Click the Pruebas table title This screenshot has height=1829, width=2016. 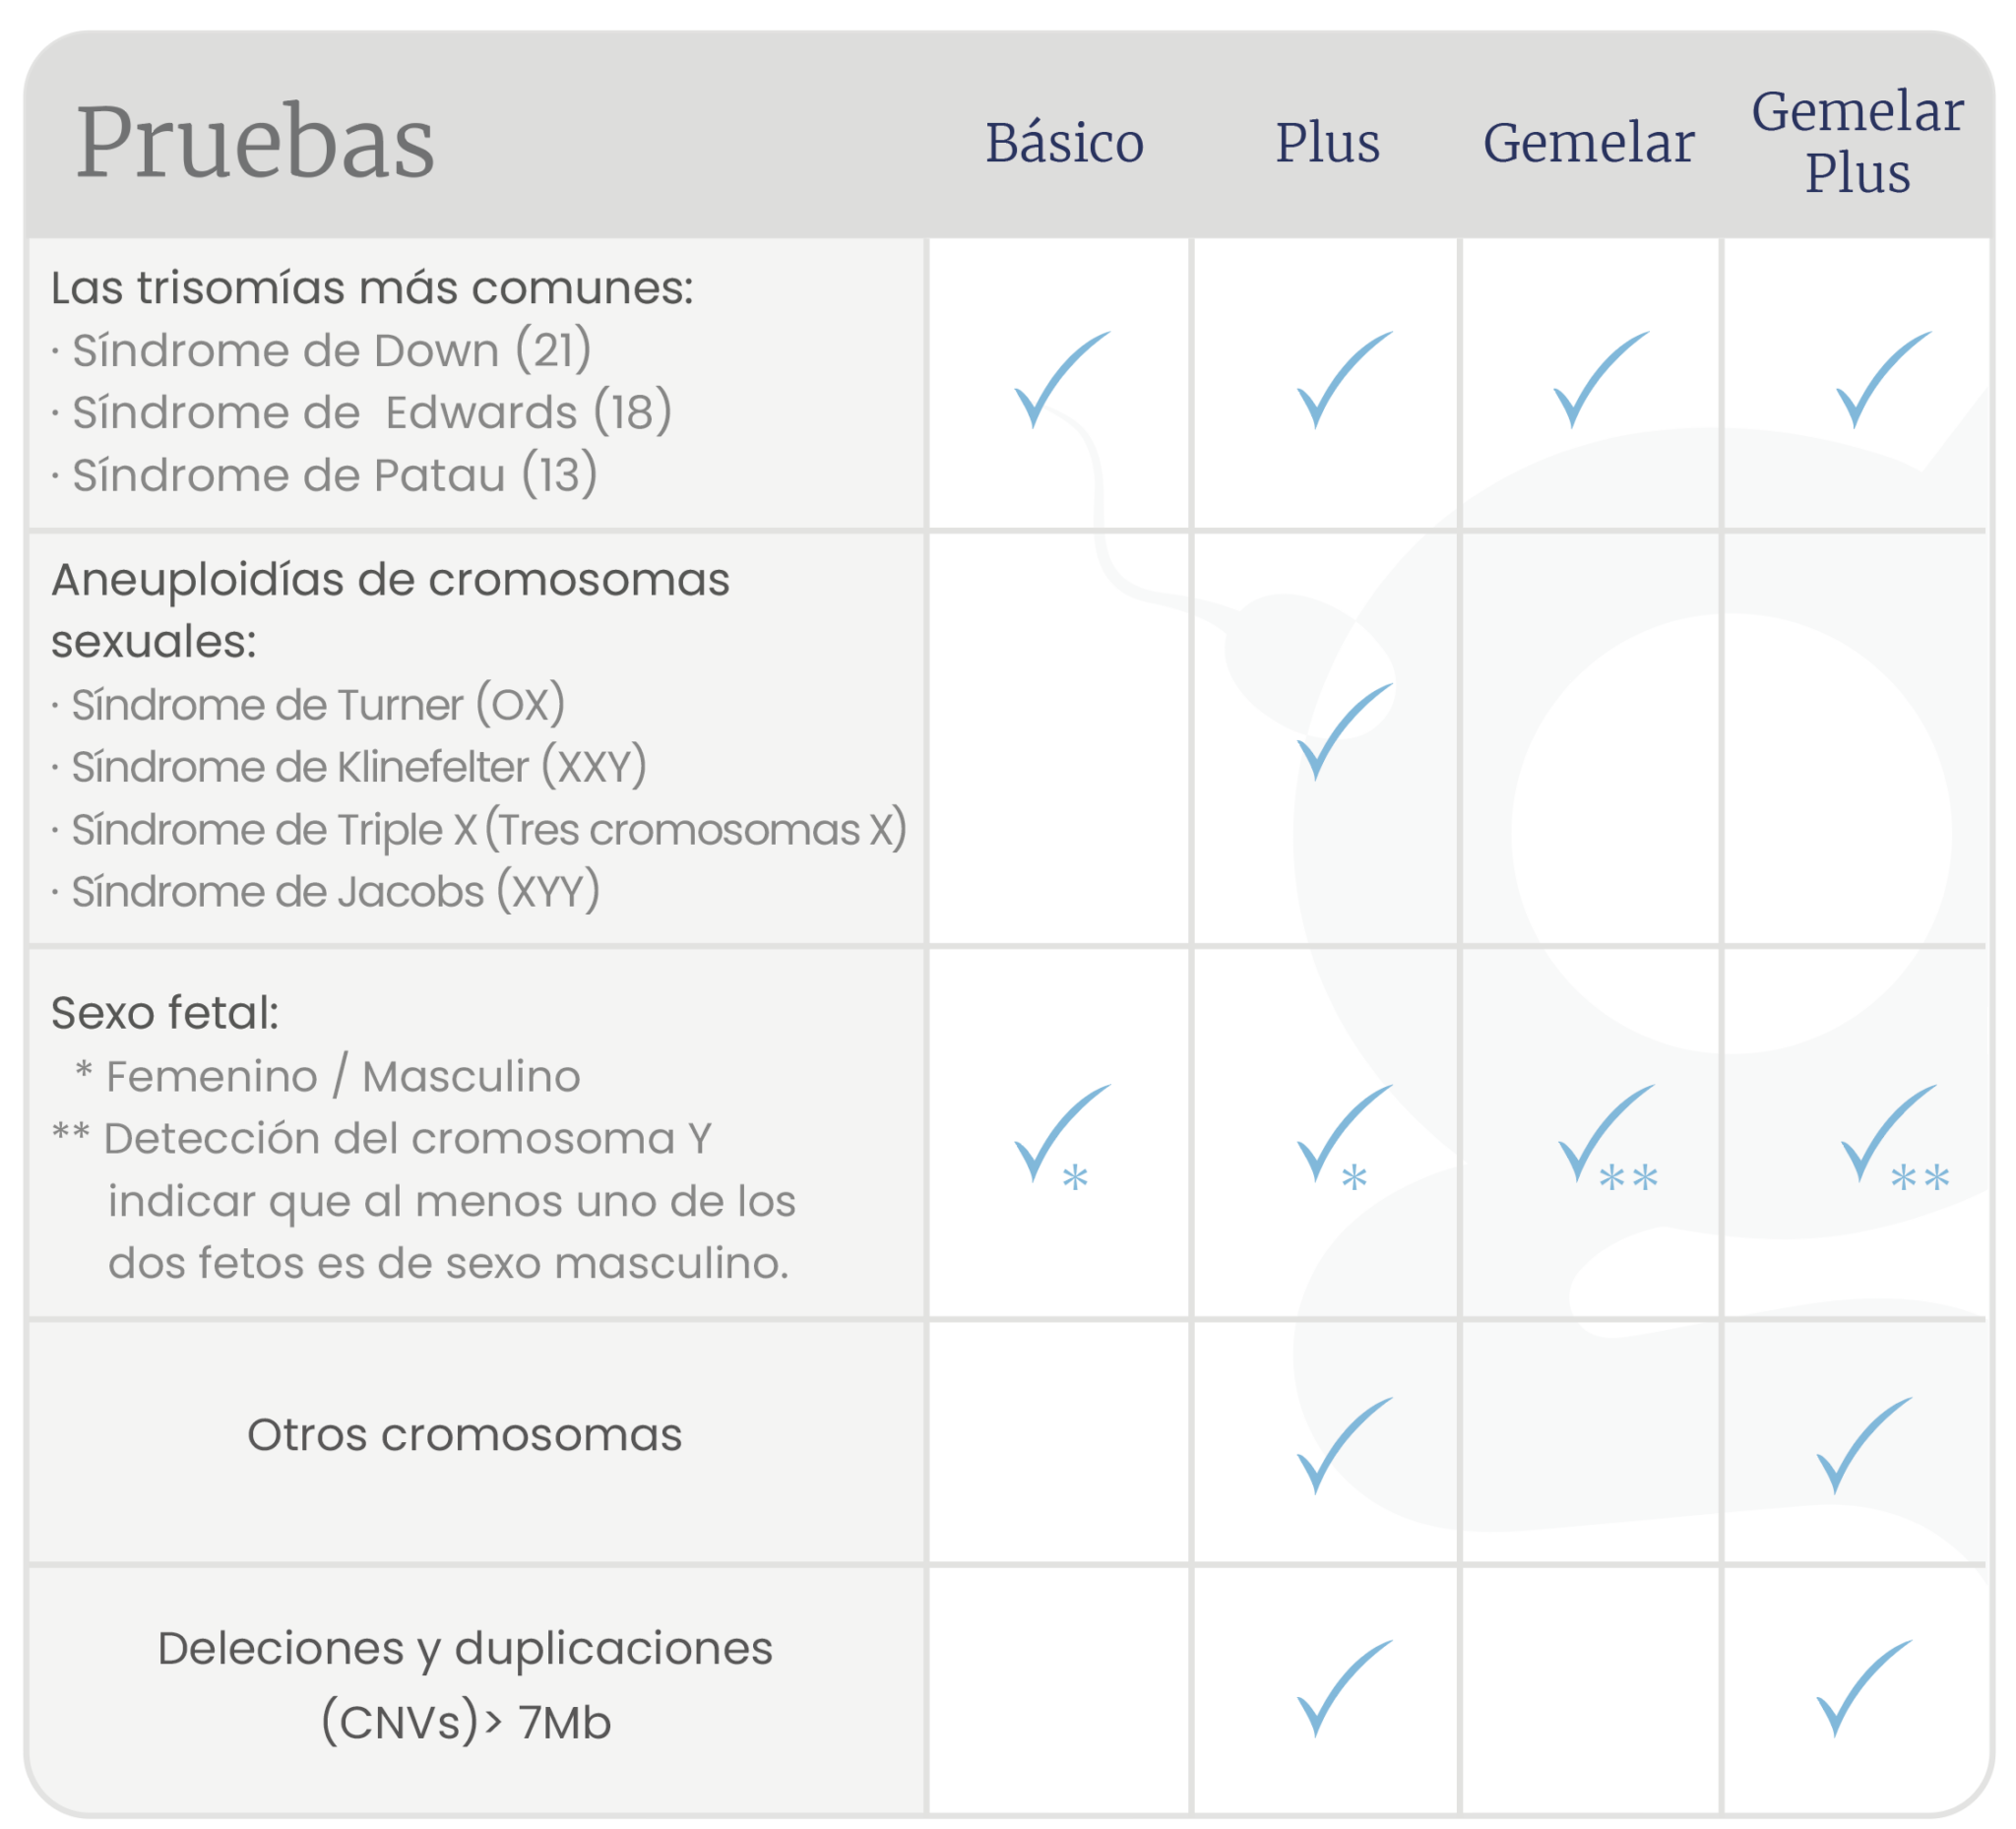click(x=256, y=142)
